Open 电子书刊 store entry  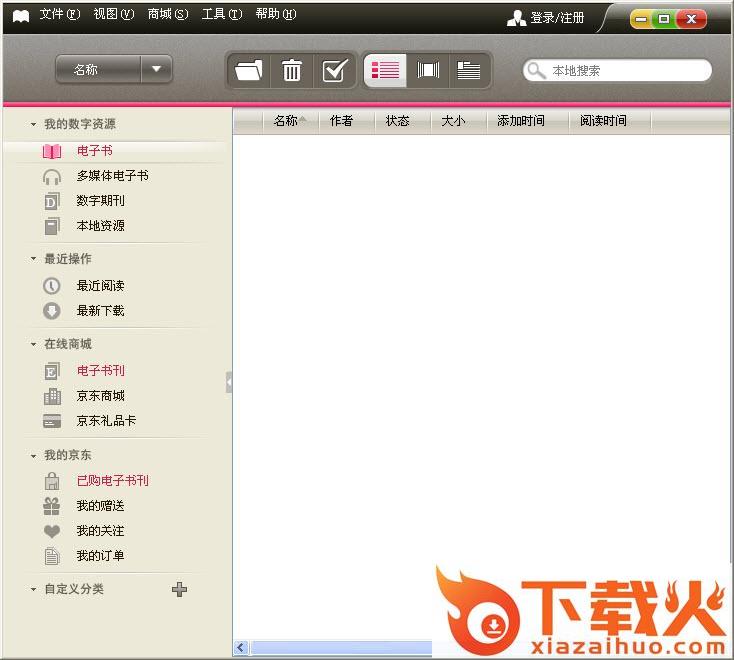pos(101,371)
